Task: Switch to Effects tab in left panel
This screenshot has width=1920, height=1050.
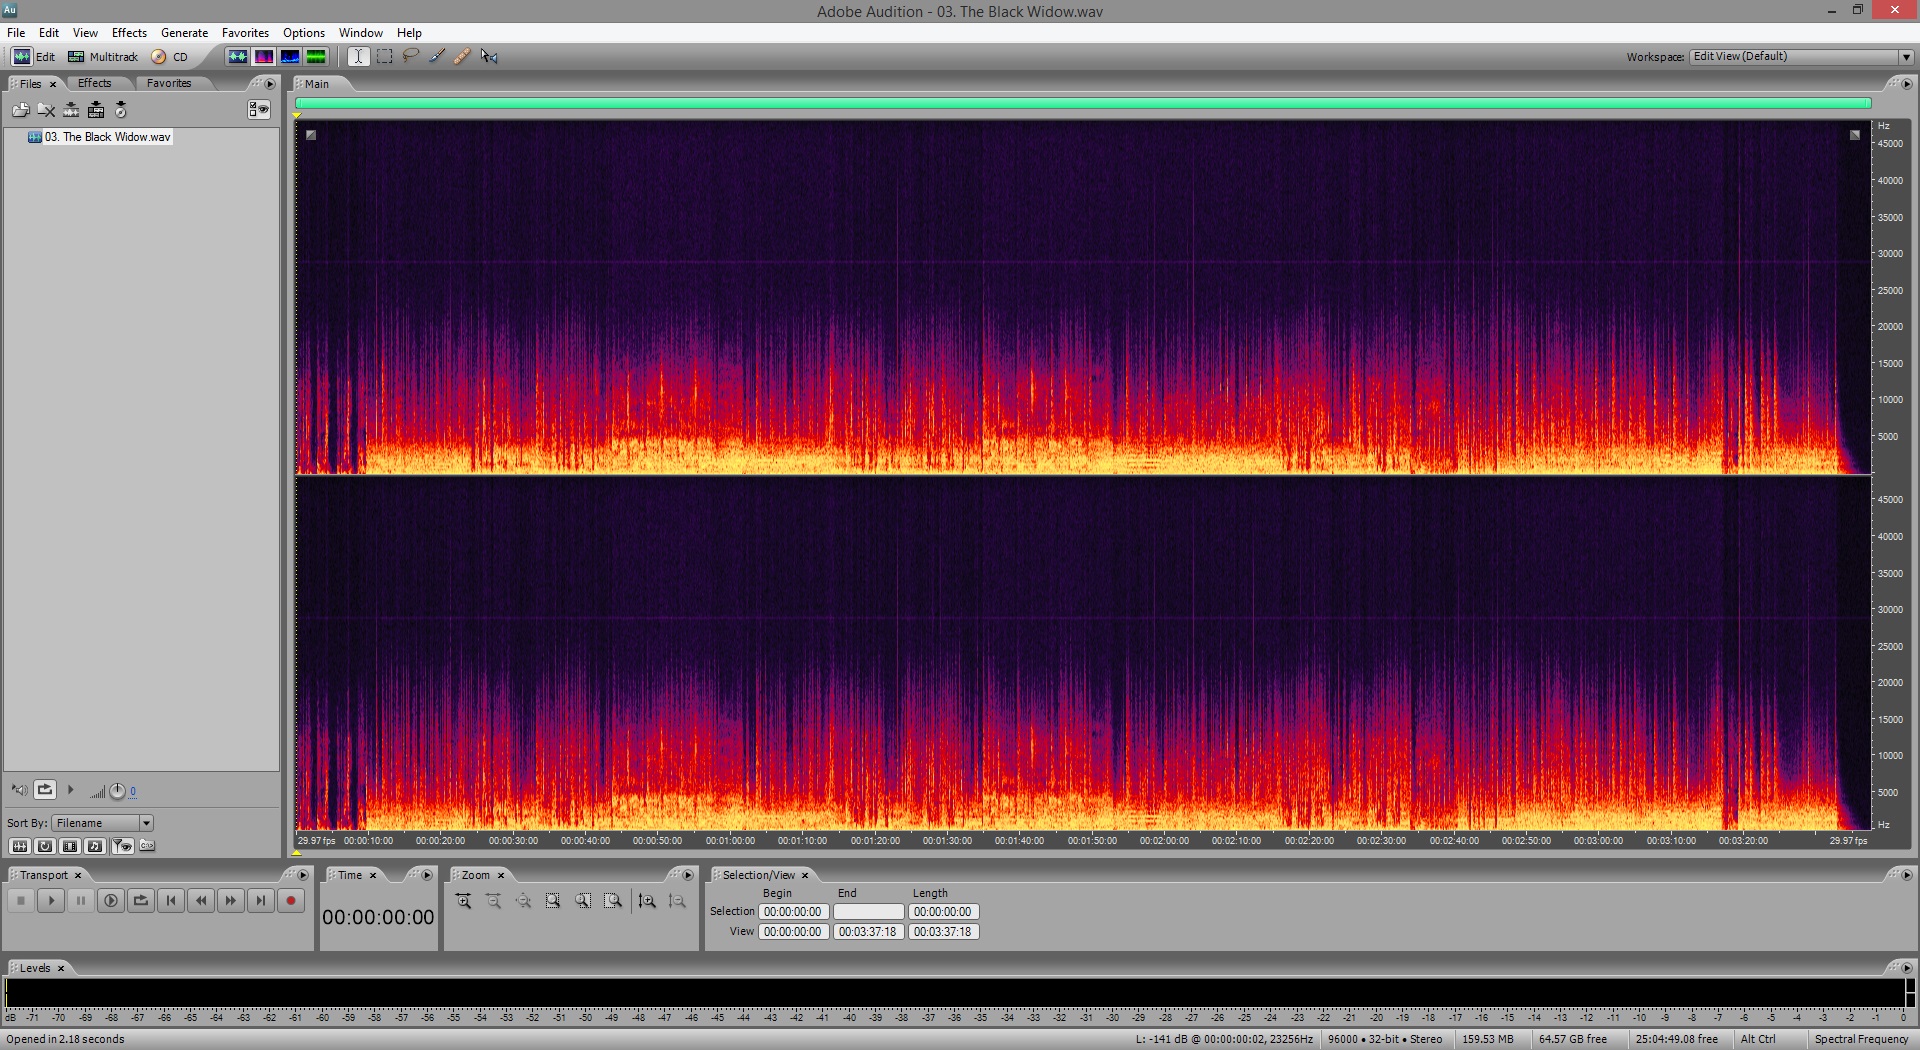Action: pyautogui.click(x=95, y=83)
